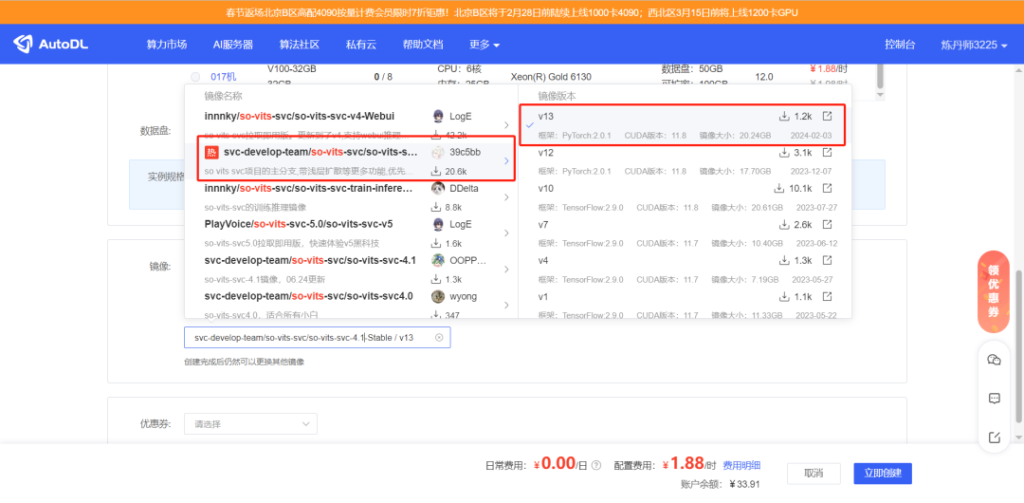
Task: Click download icon beside 1.2k for v13
Action: coord(784,116)
